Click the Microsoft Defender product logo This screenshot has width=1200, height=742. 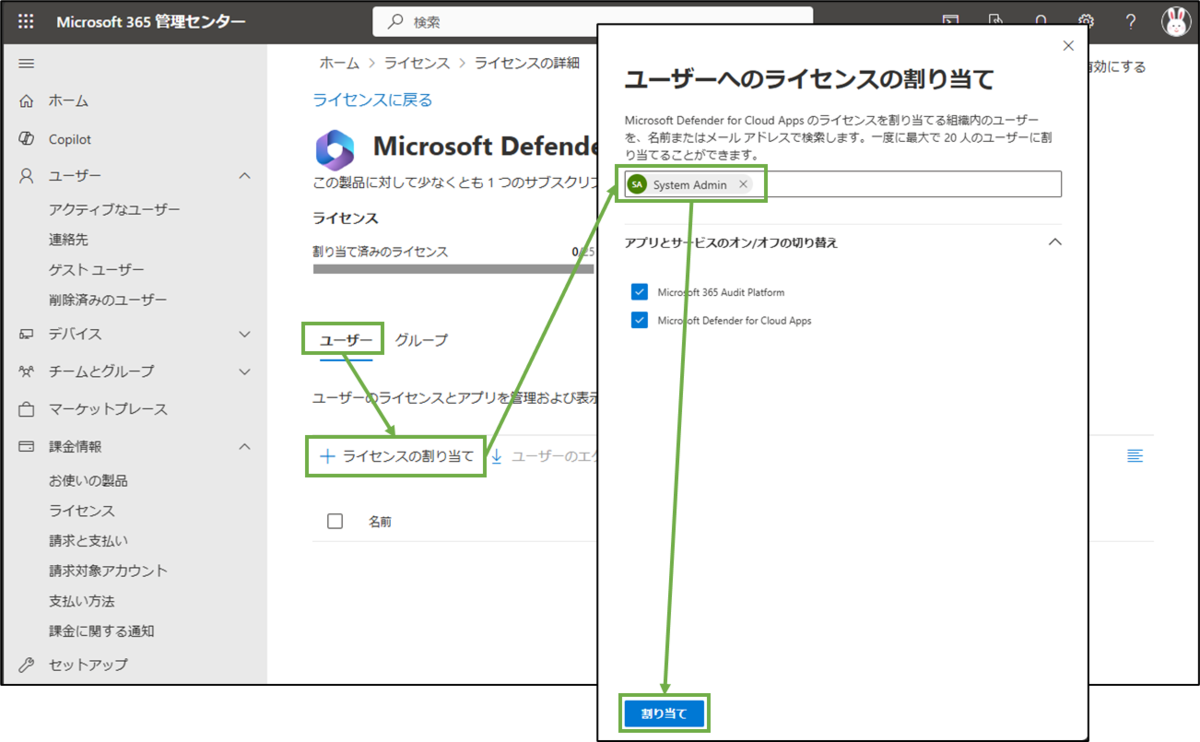tap(335, 149)
